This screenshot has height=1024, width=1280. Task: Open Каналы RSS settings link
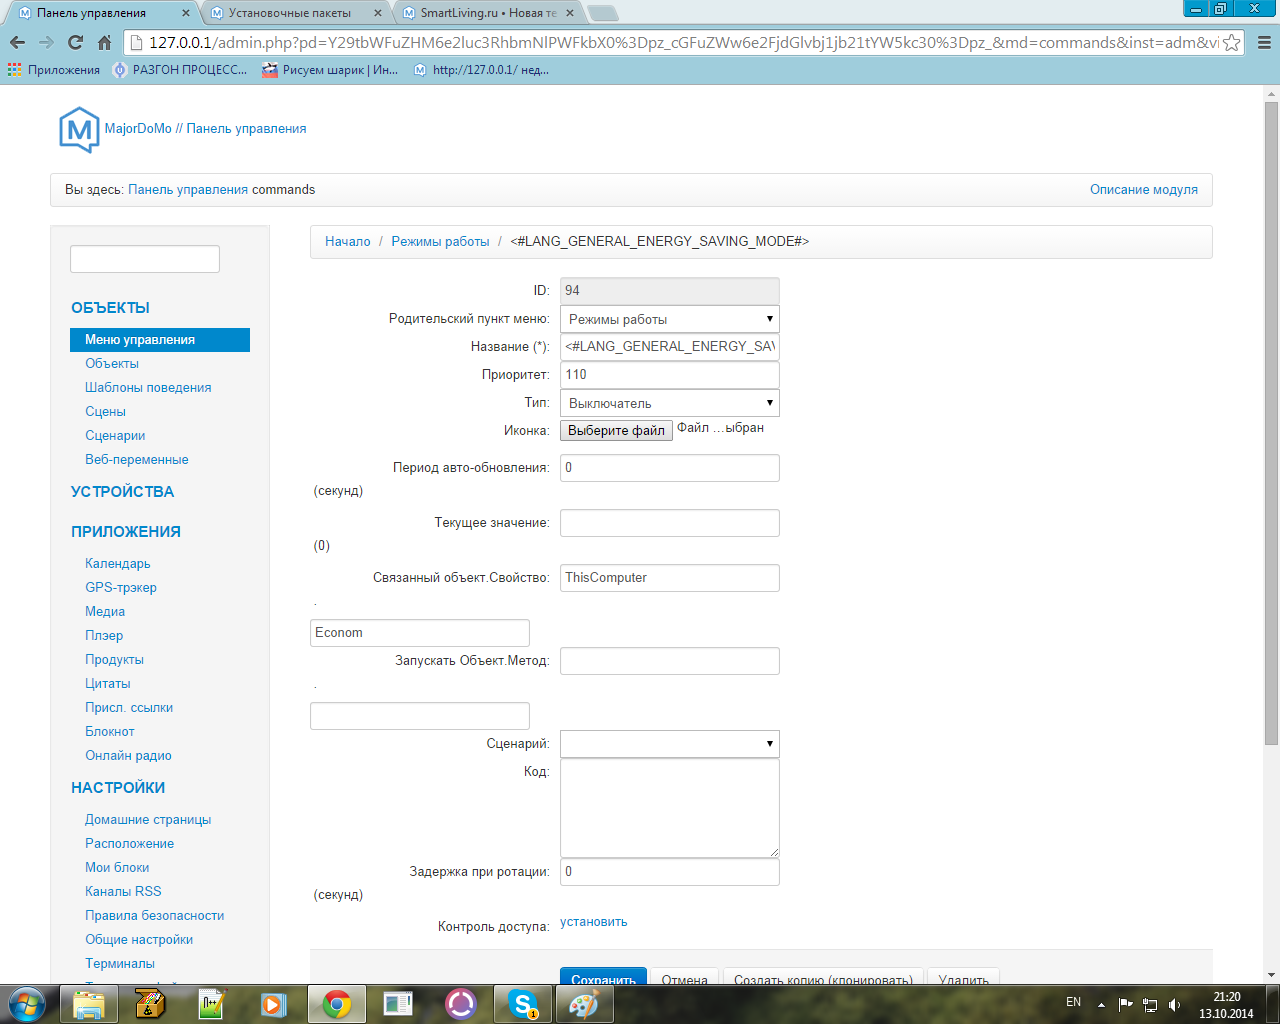(123, 892)
